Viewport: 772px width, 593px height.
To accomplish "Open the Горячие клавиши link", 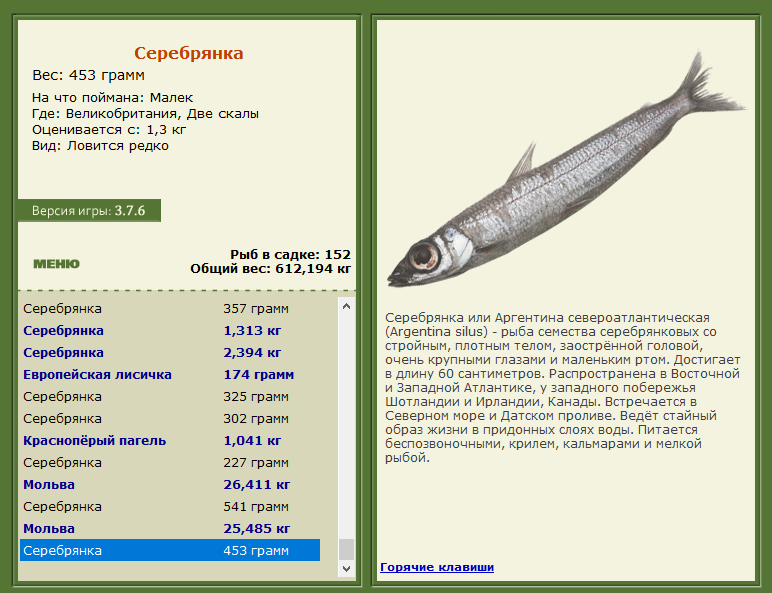I will (x=437, y=567).
